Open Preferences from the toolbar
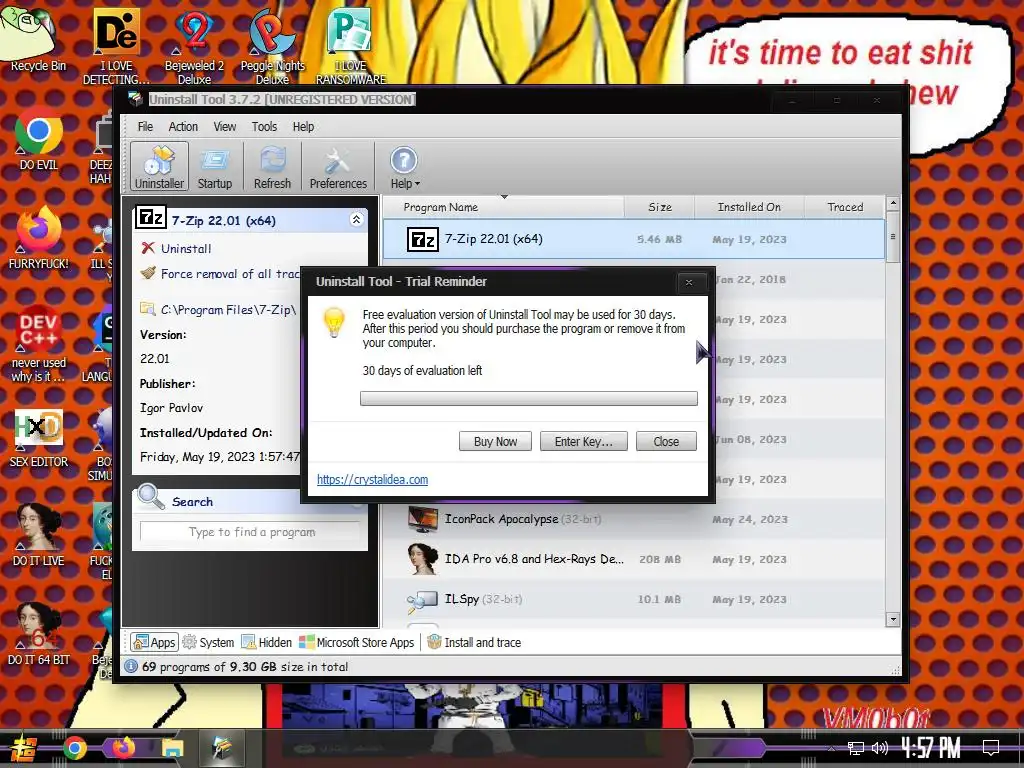This screenshot has height=768, width=1024. click(x=338, y=167)
